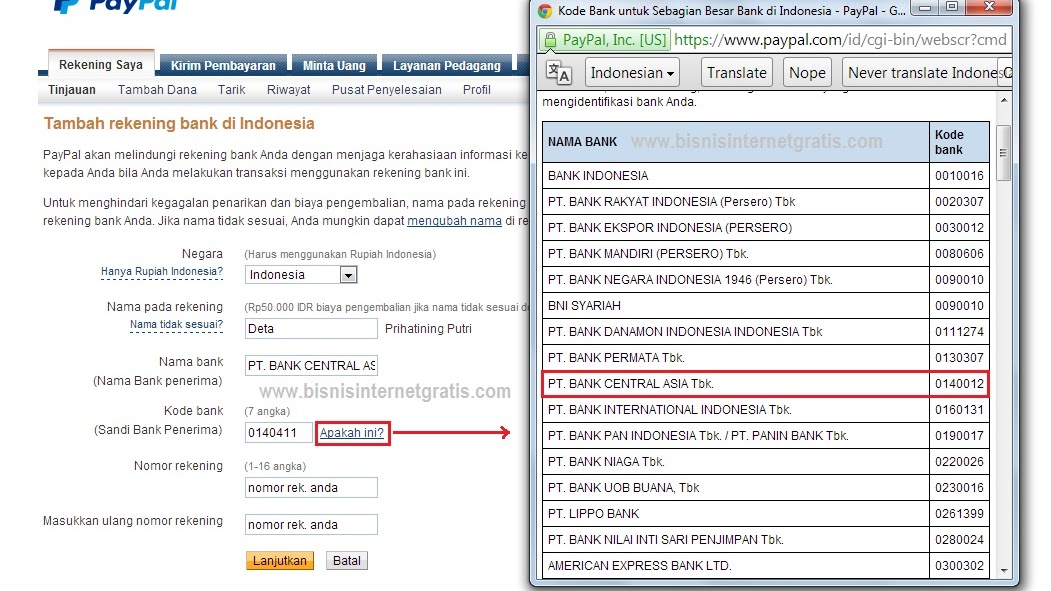Click PT. BANK NIAGA Tbk. row

(765, 462)
